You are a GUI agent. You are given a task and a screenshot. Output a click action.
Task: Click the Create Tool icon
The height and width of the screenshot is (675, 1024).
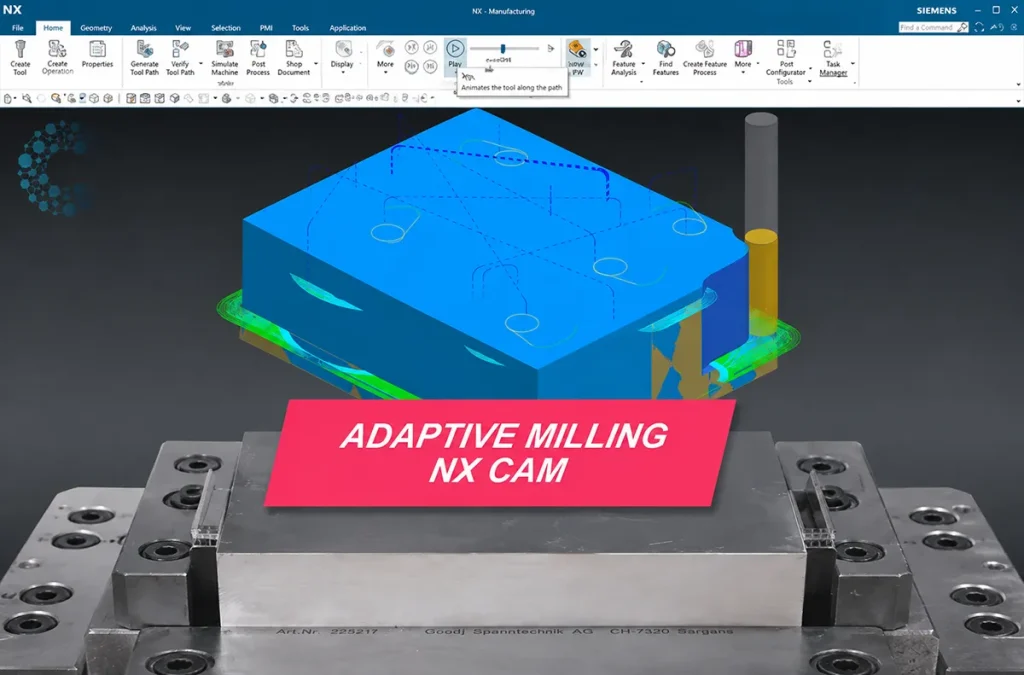tap(20, 50)
